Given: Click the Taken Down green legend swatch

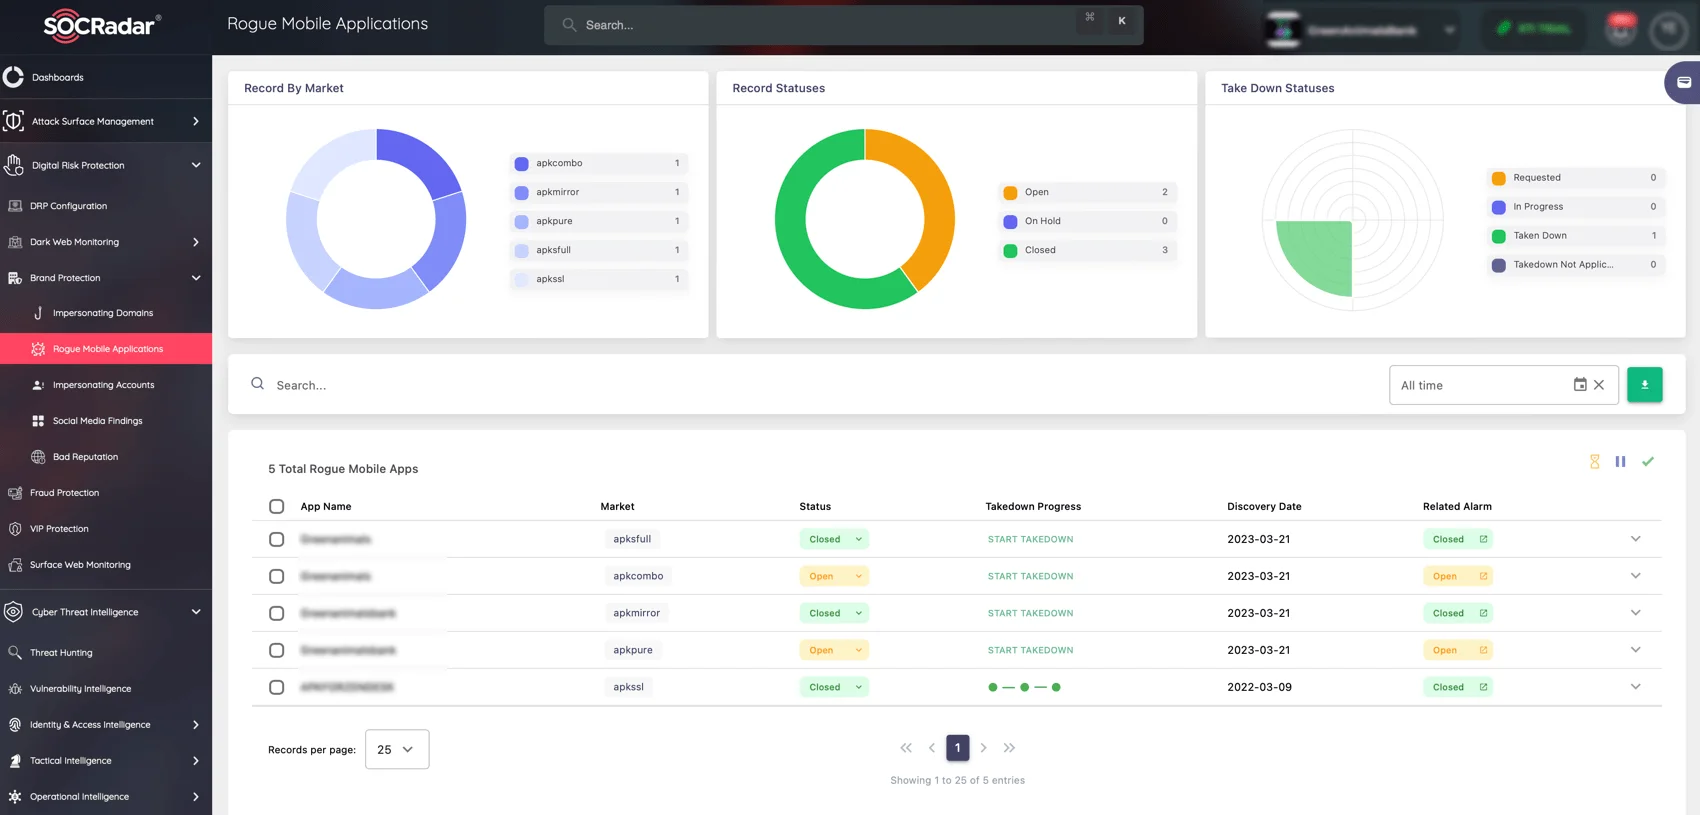Looking at the screenshot, I should [x=1498, y=236].
